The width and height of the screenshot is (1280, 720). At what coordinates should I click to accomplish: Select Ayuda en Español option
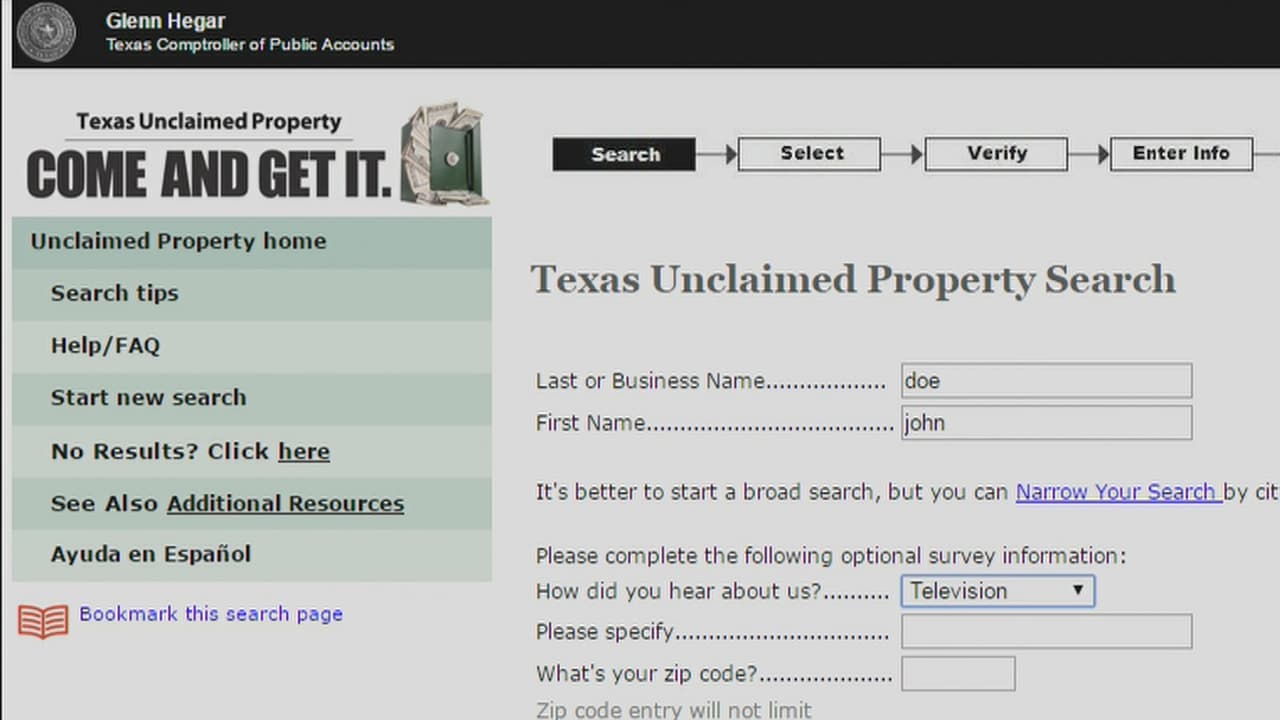point(151,554)
